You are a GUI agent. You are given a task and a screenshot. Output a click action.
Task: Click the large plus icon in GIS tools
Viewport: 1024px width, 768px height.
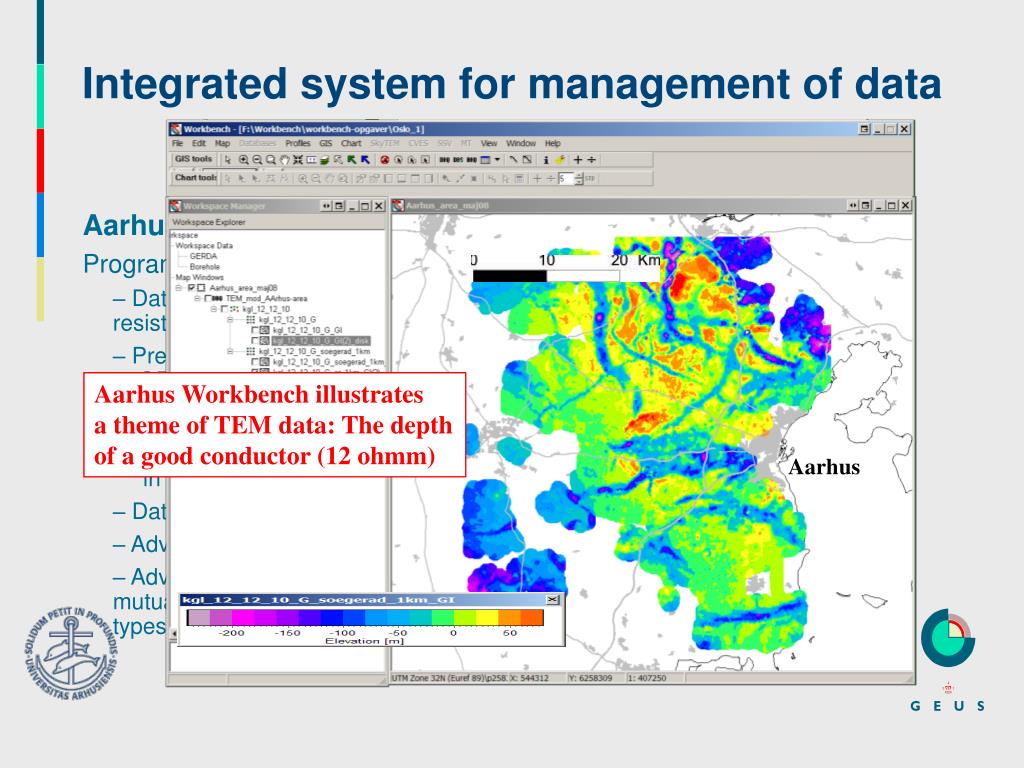(578, 160)
